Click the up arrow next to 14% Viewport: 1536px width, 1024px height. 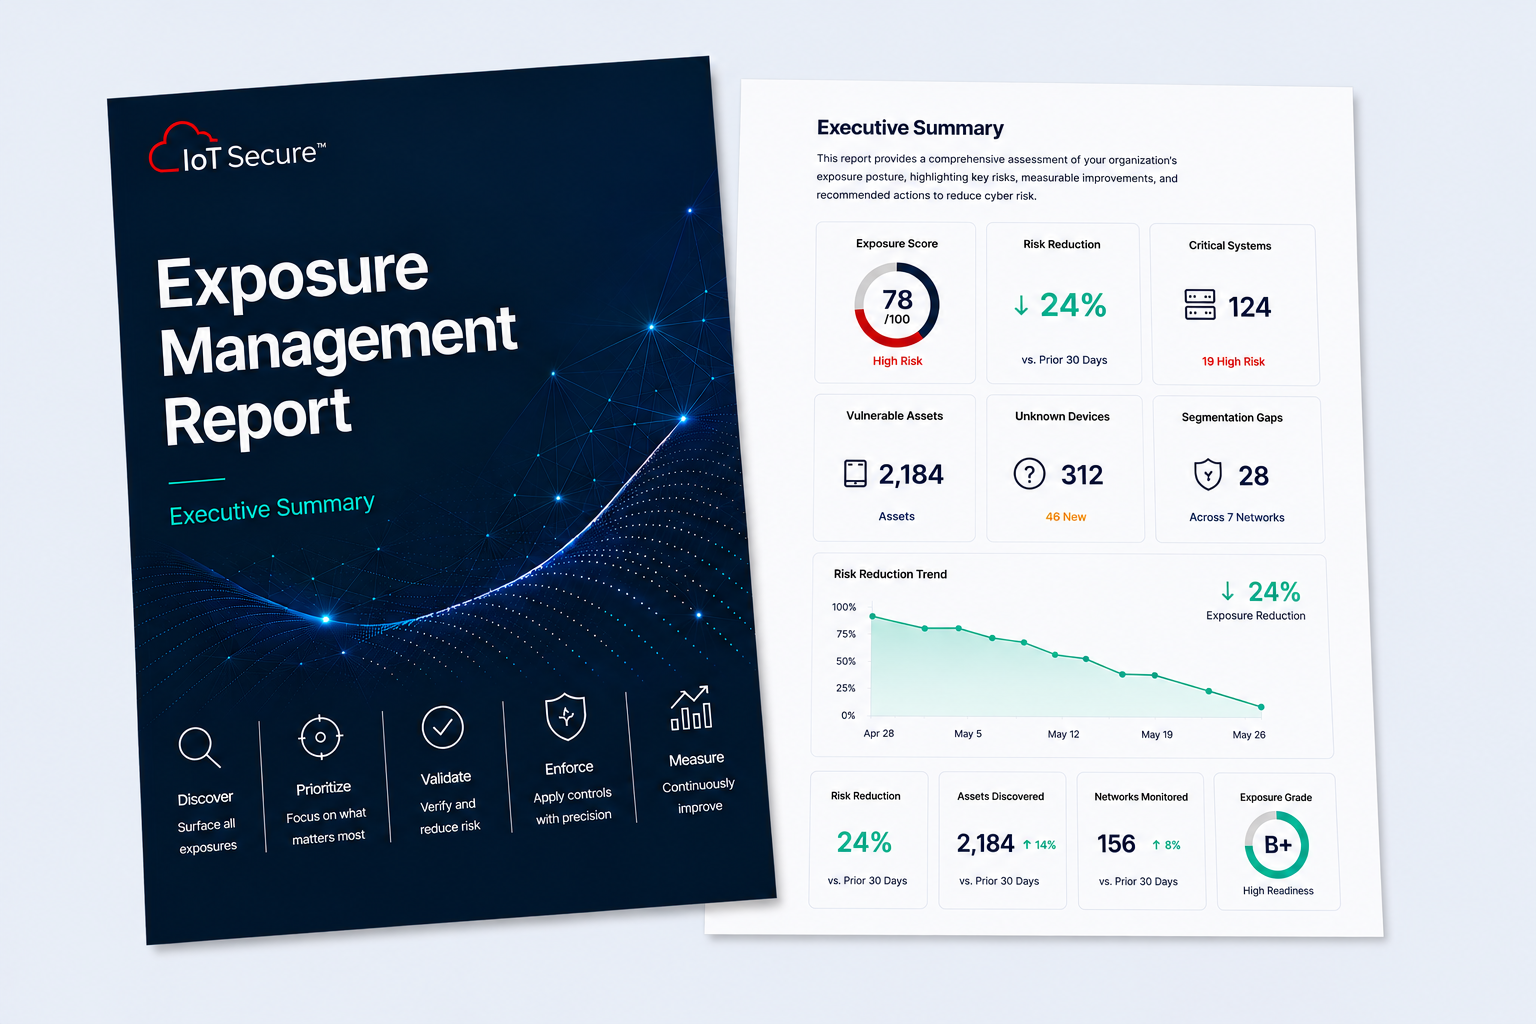[1026, 845]
